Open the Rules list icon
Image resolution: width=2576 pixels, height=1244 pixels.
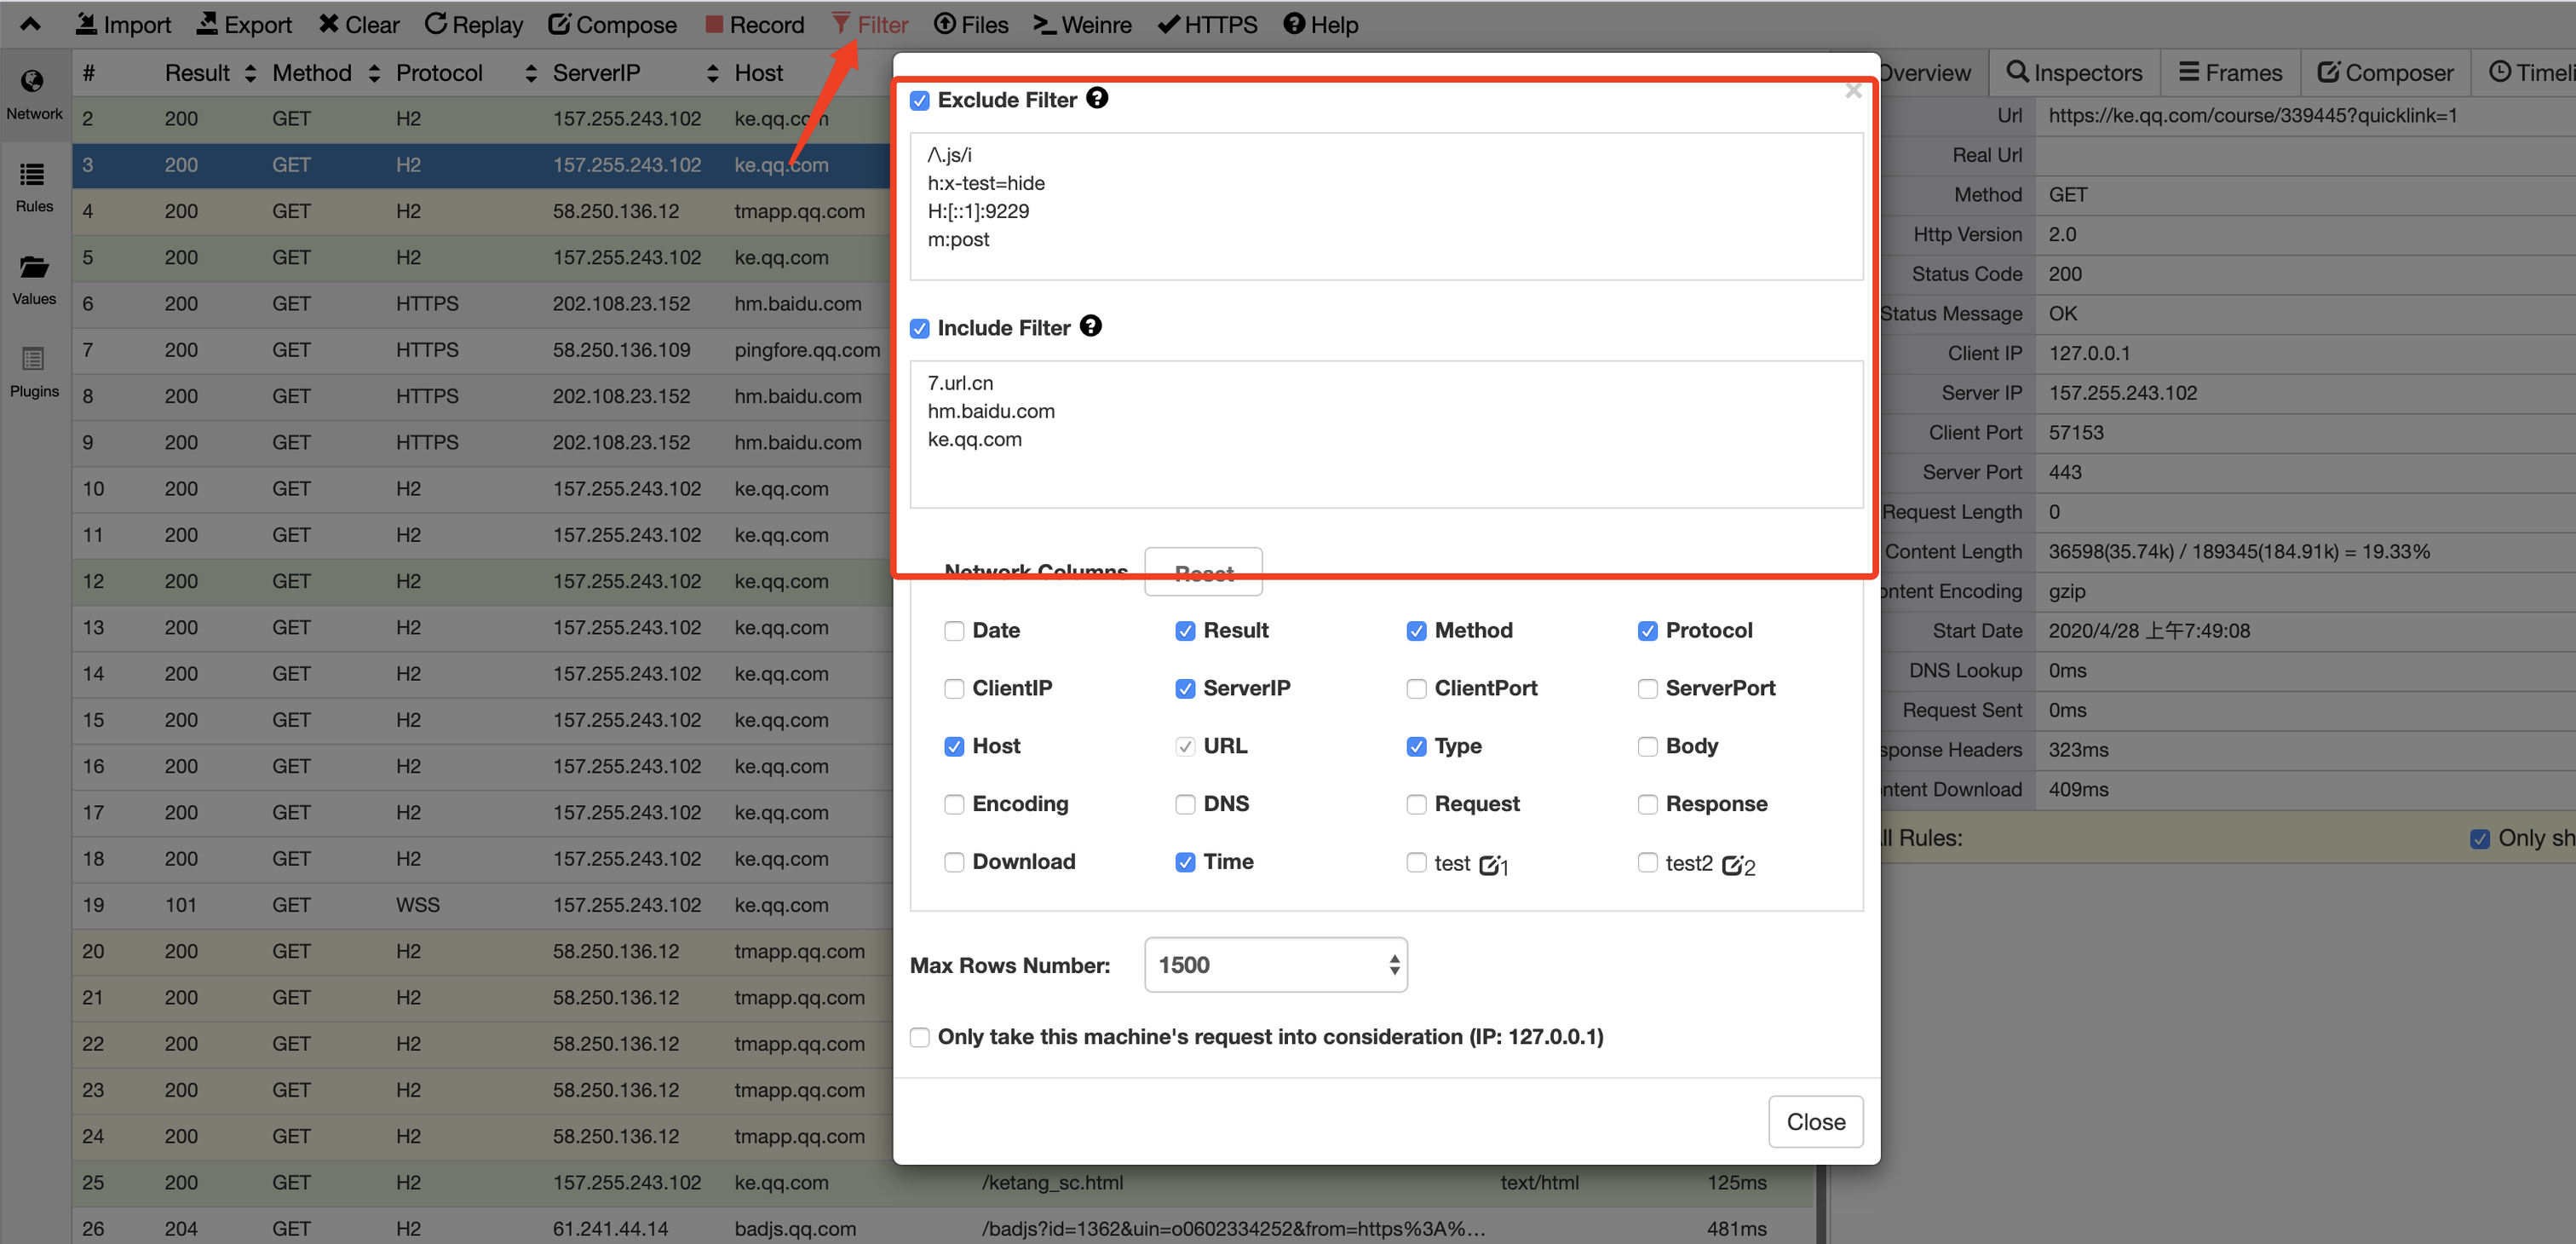pyautogui.click(x=33, y=175)
